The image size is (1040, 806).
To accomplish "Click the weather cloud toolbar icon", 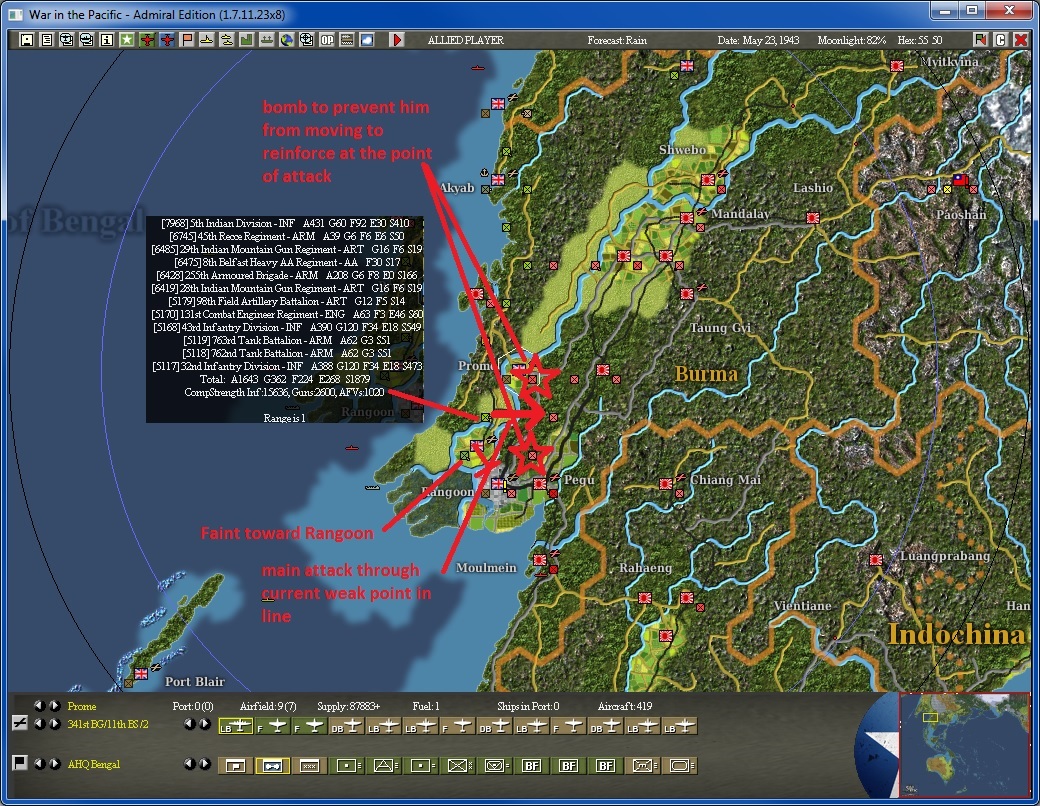I will pyautogui.click(x=367, y=40).
